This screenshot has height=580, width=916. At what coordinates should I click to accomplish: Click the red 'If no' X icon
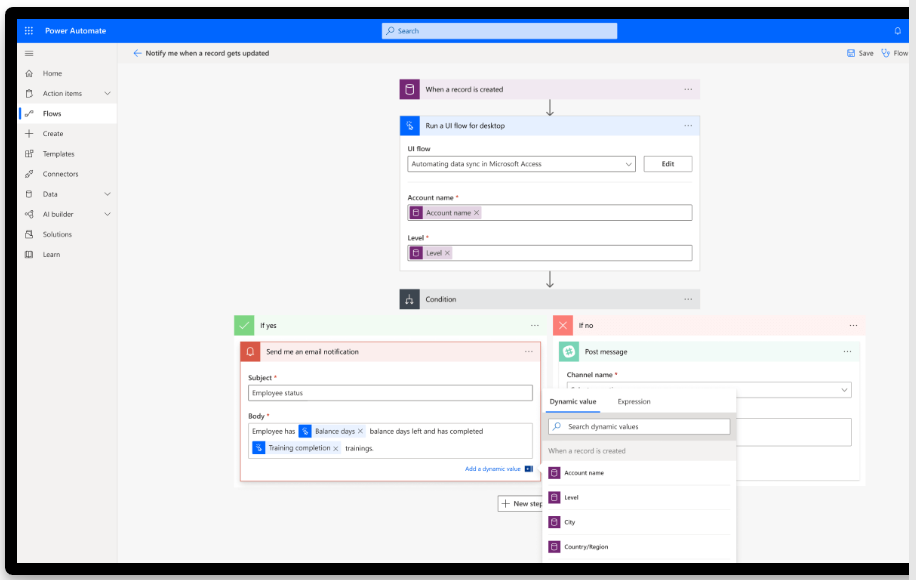563,325
